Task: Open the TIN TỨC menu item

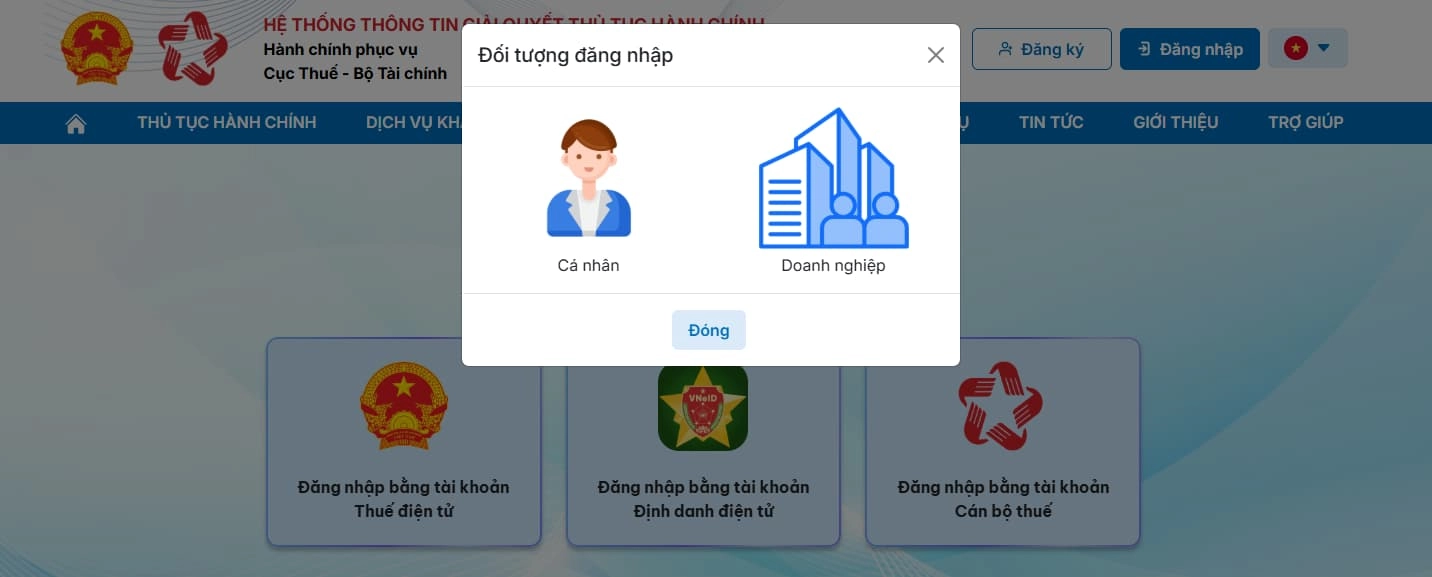Action: (1051, 122)
